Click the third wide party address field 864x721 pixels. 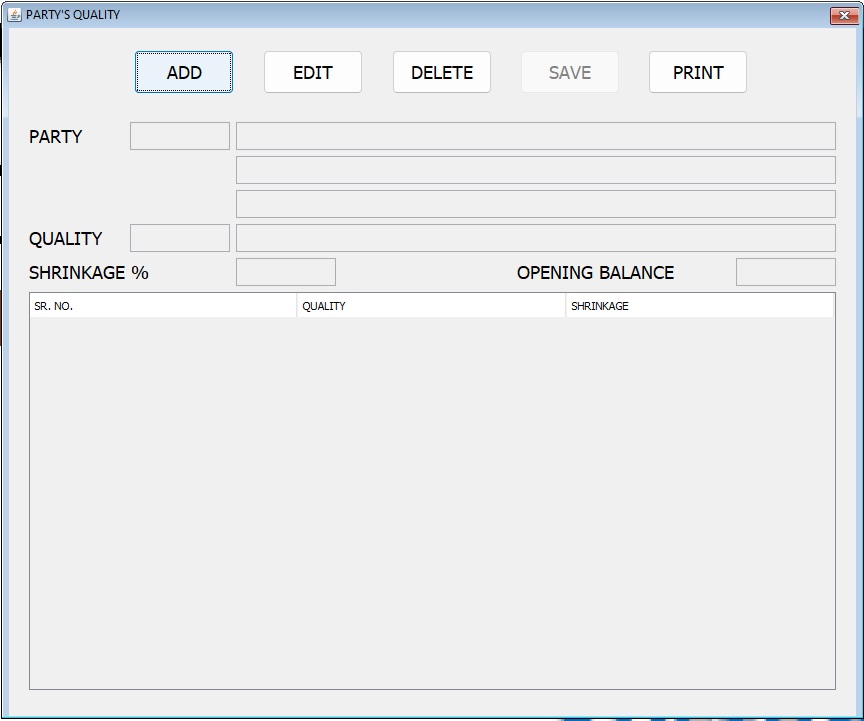(x=535, y=204)
